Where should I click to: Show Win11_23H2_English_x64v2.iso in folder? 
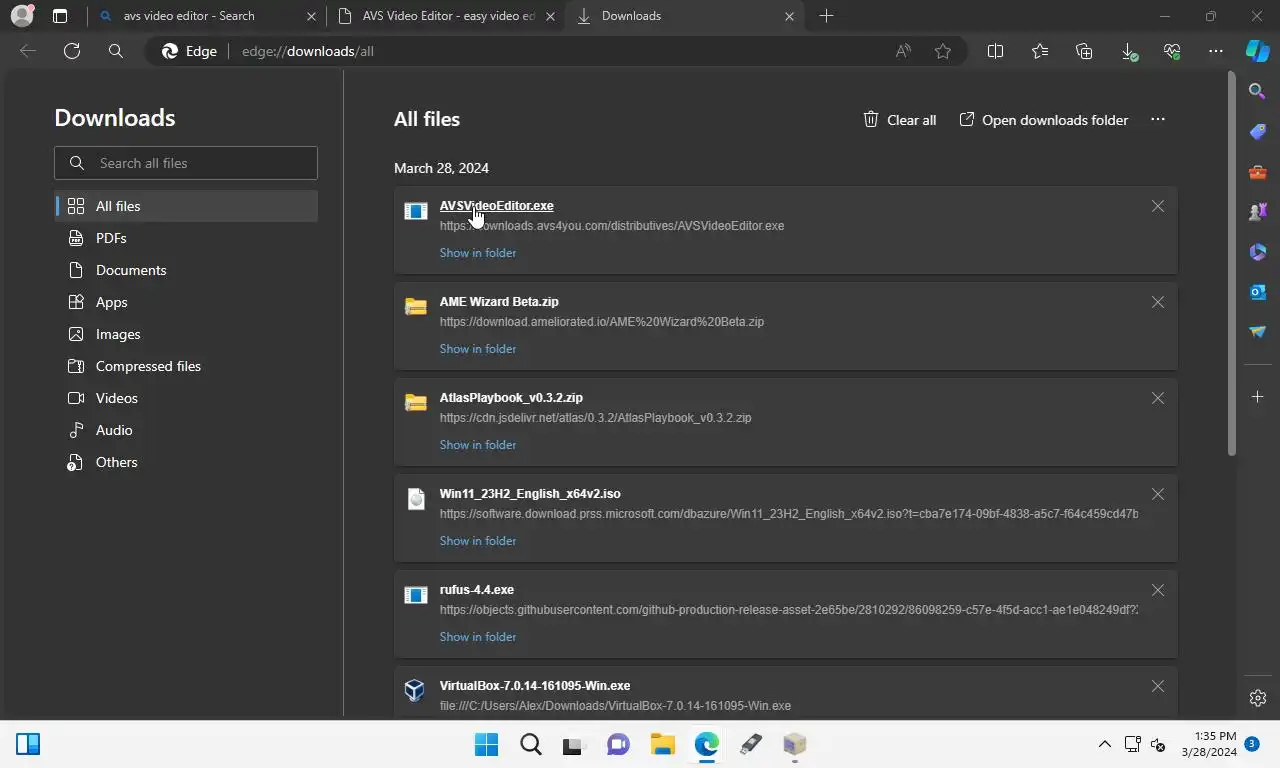click(x=478, y=541)
